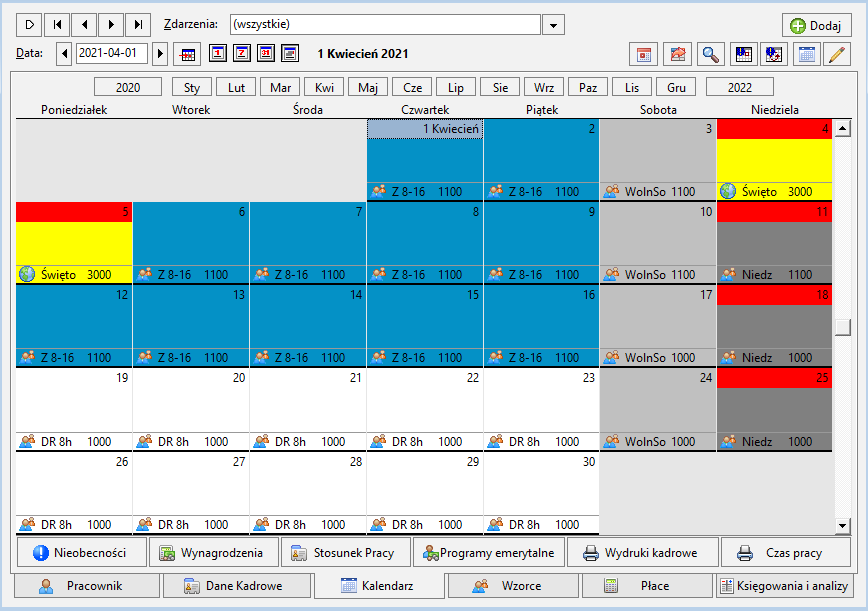The image size is (868, 611).
Task: Click the DR 8h 1000 entry on day 22
Action: coord(425,442)
